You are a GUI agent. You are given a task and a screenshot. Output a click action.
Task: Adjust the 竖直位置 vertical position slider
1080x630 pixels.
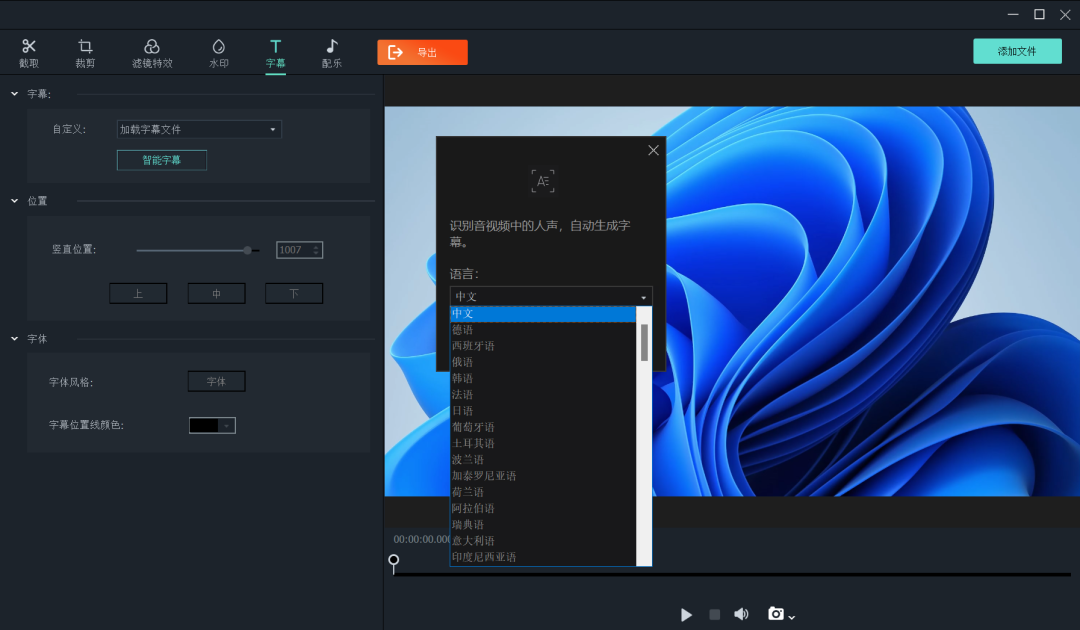click(247, 251)
